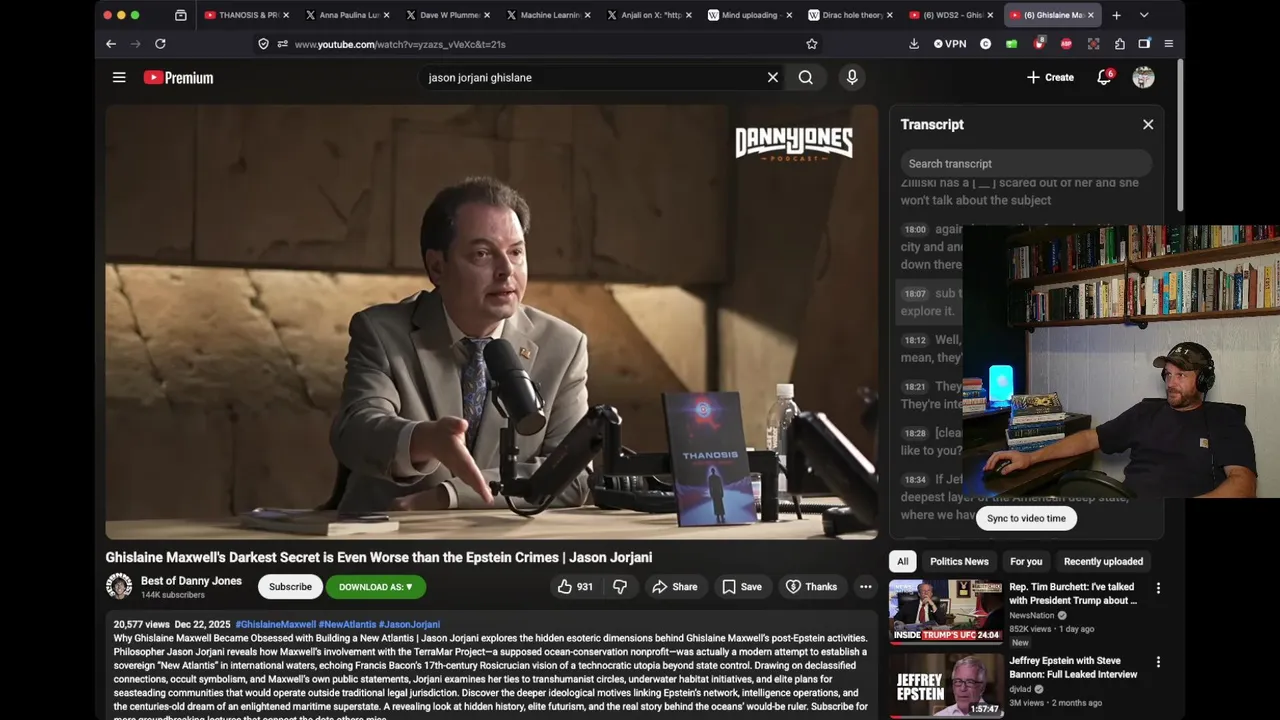This screenshot has height=720, width=1280.
Task: Click the video player to pause
Action: point(491,322)
